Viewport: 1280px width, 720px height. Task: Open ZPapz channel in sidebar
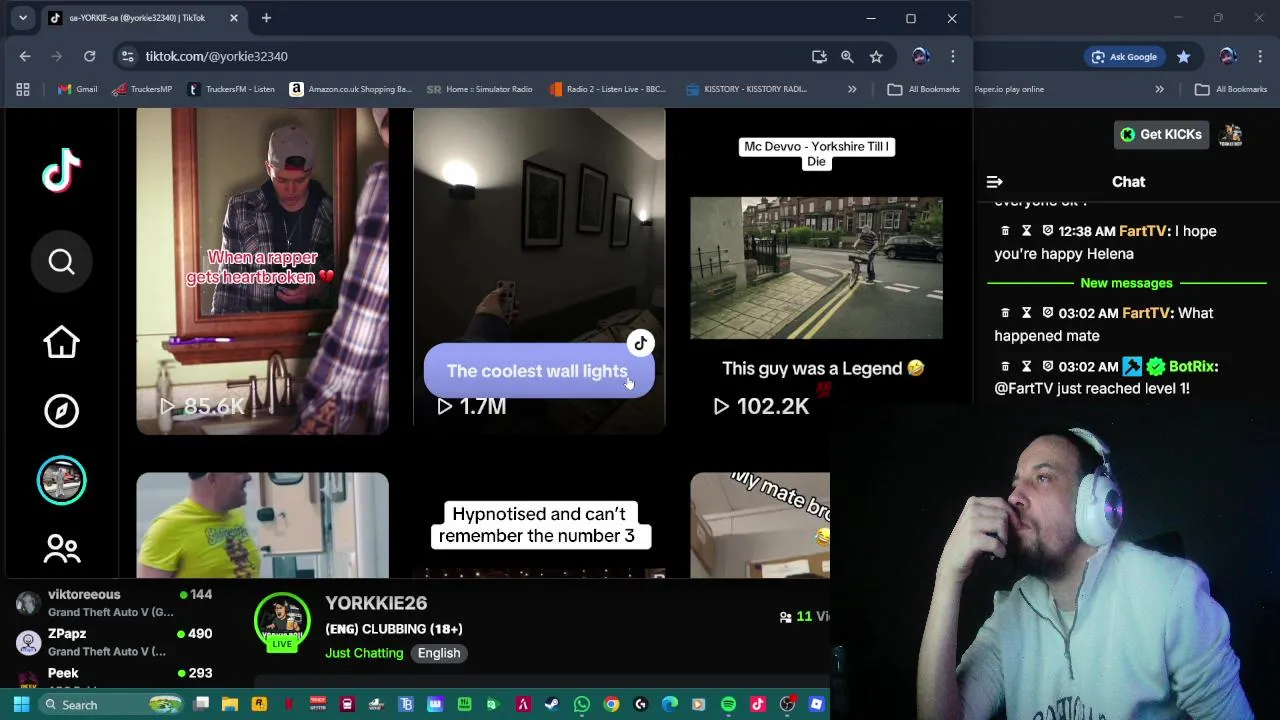pyautogui.click(x=115, y=642)
